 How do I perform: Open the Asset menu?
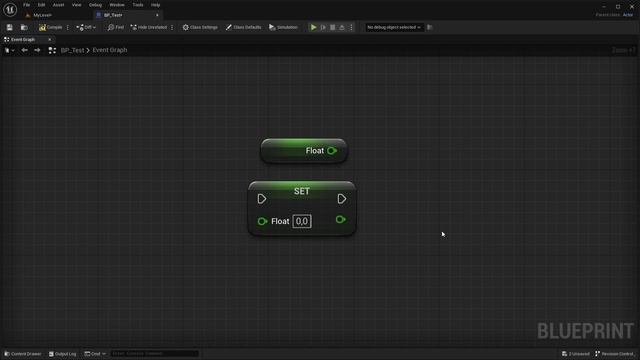coord(58,5)
